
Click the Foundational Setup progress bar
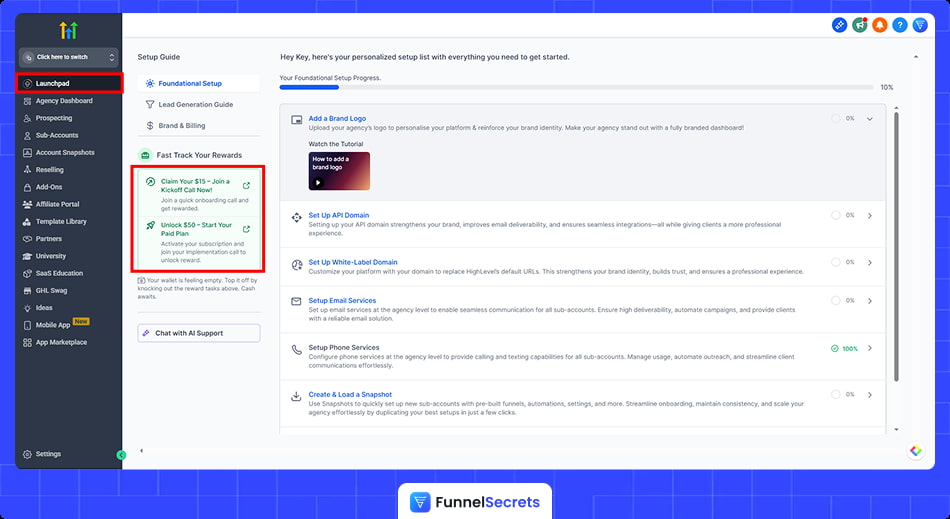tap(576, 87)
